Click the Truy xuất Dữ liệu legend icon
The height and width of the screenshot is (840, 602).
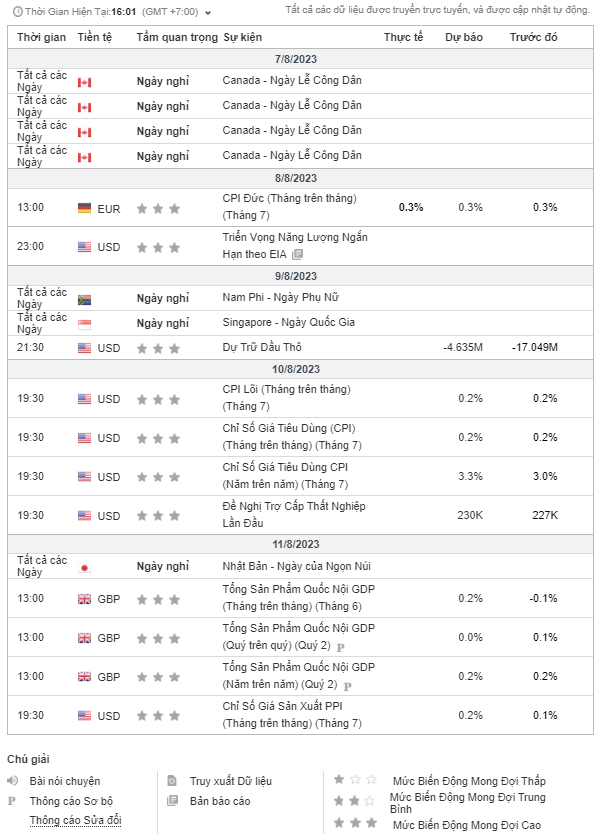click(x=172, y=781)
